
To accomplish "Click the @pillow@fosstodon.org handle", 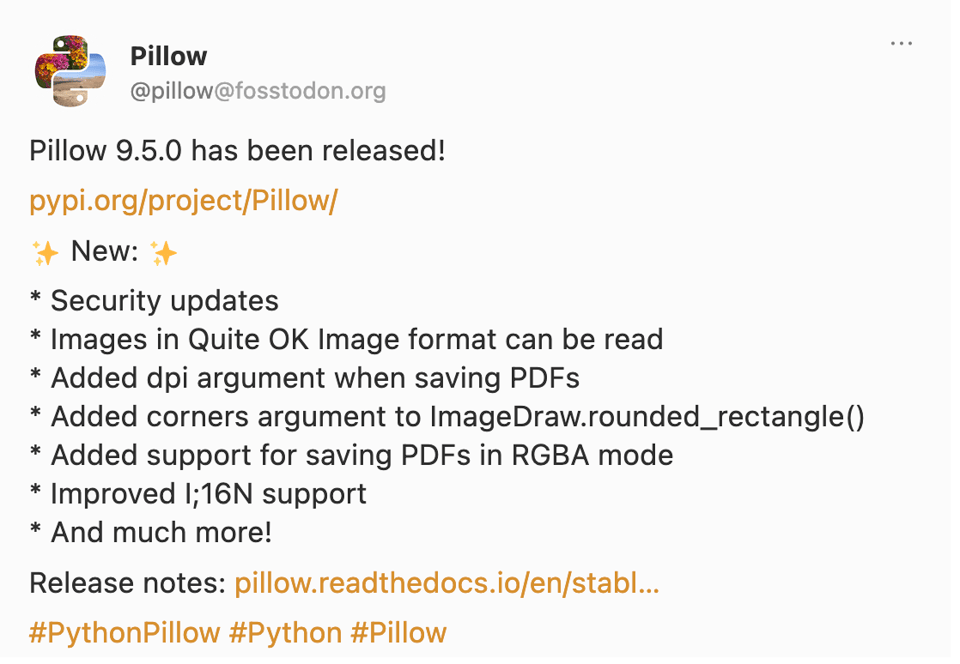I will [x=257, y=91].
